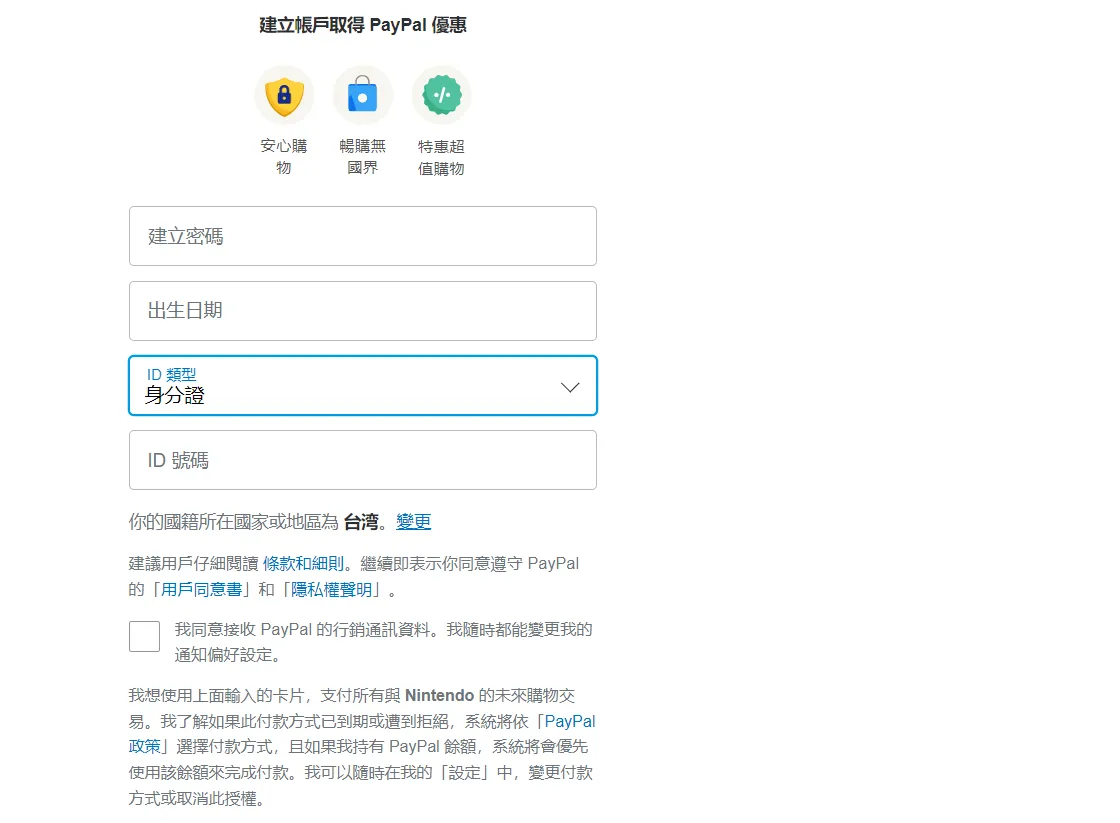Click the 變更 link to change nationality
The width and height of the screenshot is (1120, 823).
click(x=414, y=522)
